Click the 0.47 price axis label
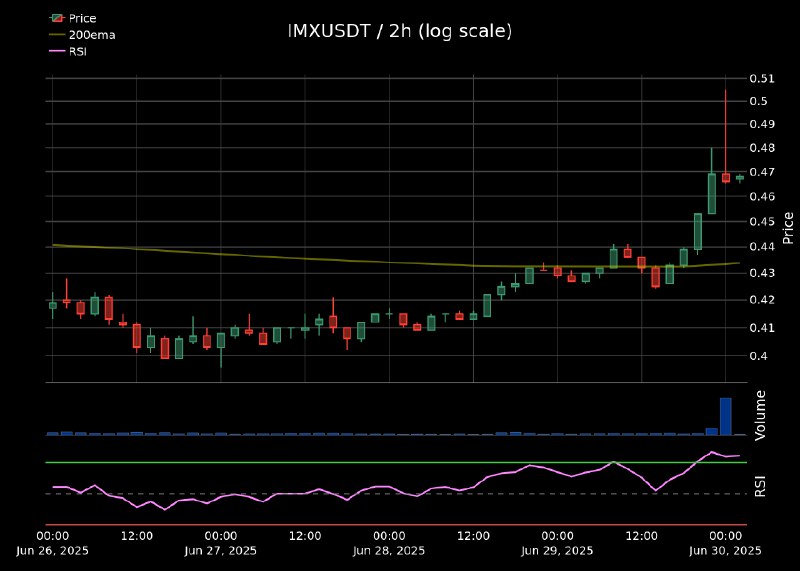800x571 pixels. tap(761, 172)
